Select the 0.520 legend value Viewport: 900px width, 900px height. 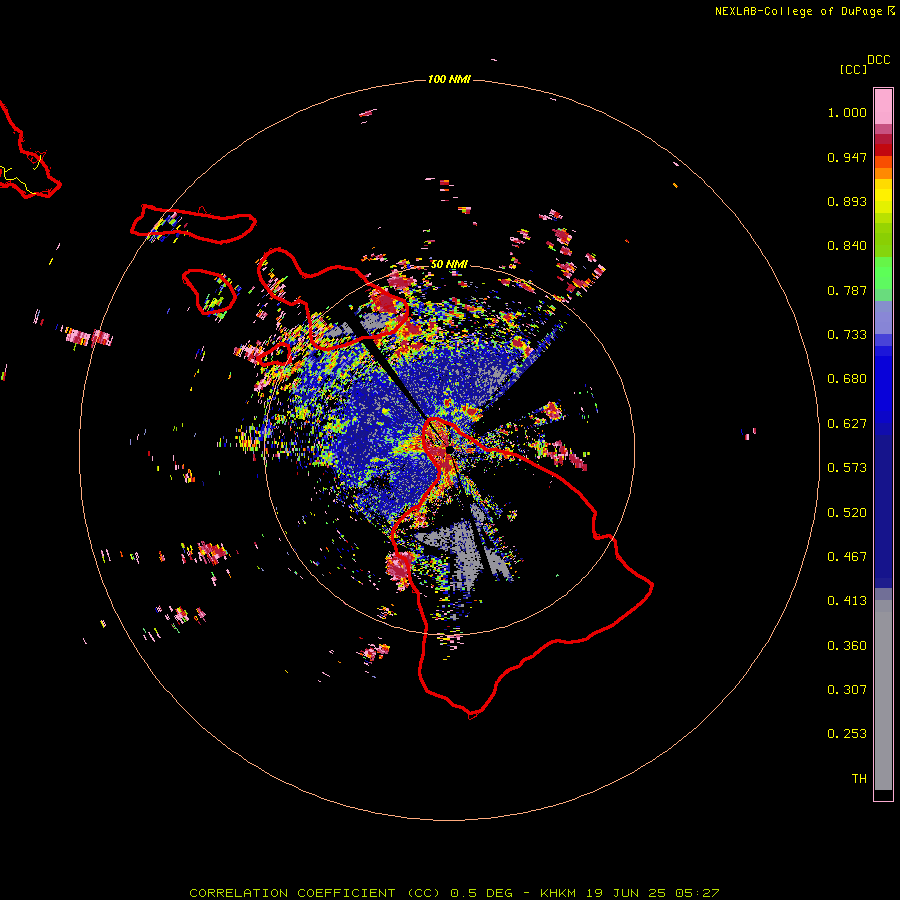[847, 513]
